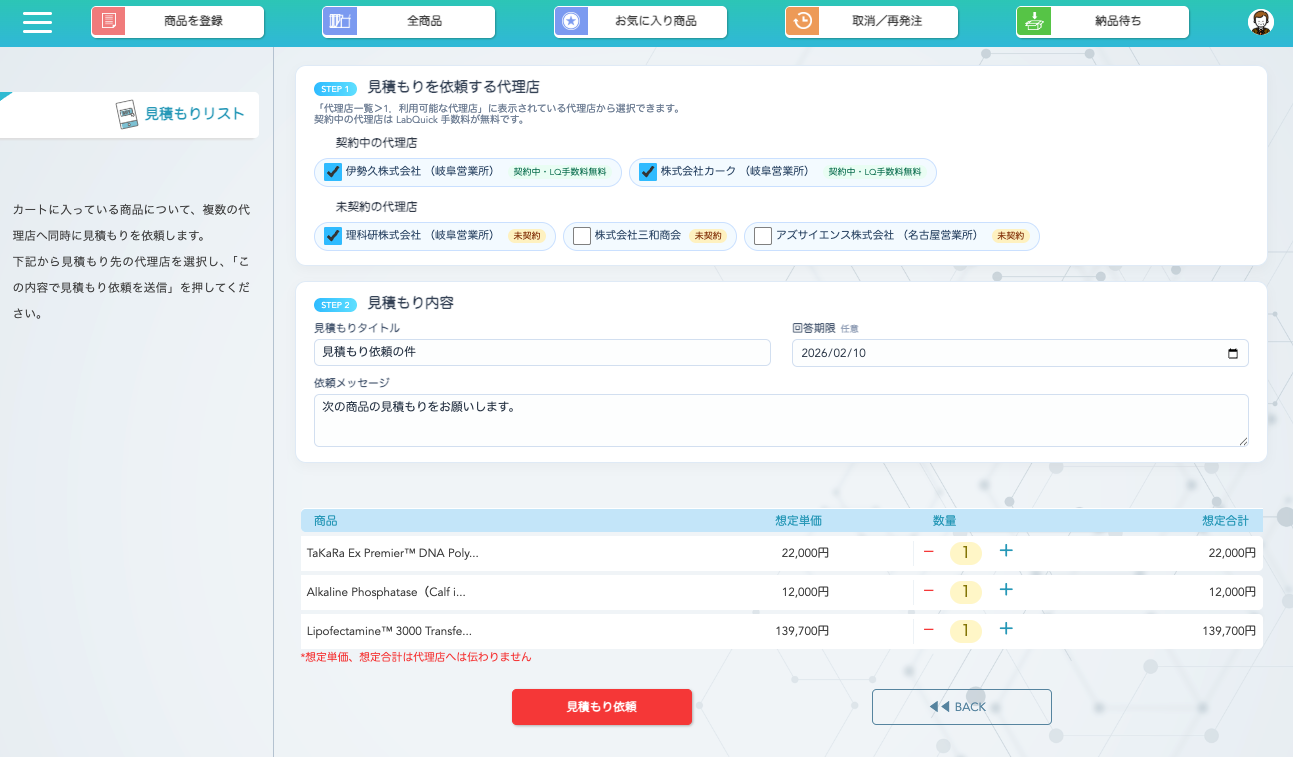
Task: Click the 取消／再発注 clock icon
Action: click(802, 21)
